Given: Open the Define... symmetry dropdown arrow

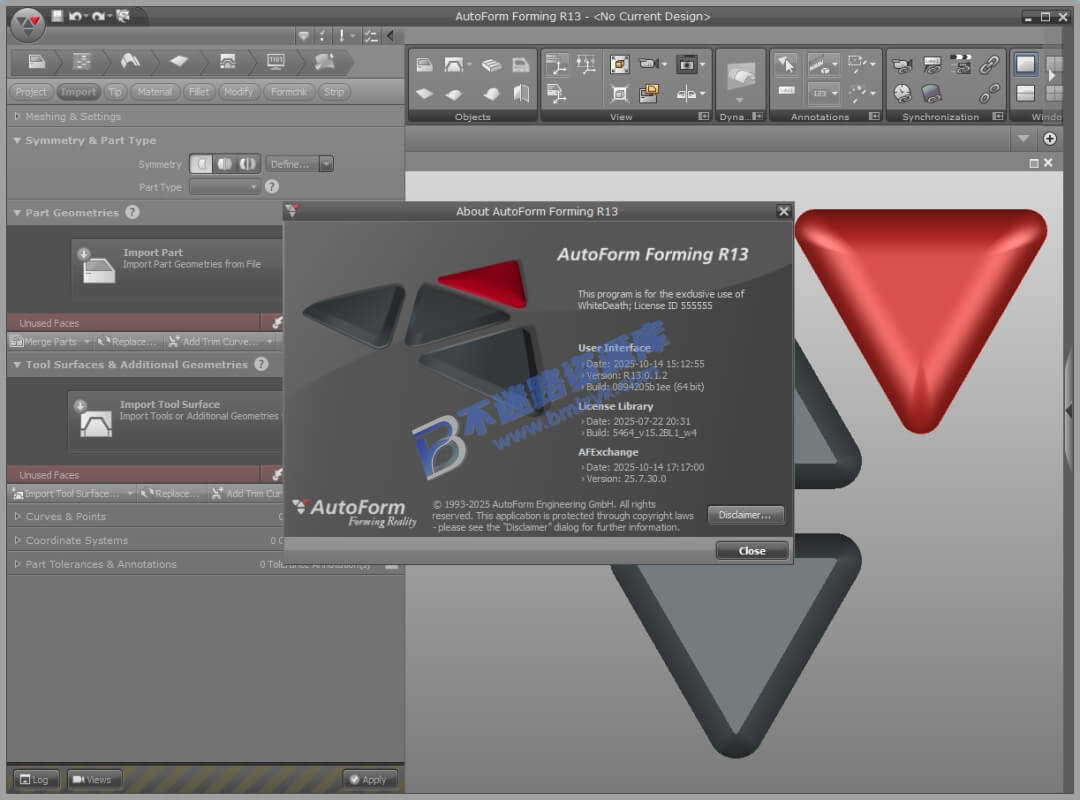Looking at the screenshot, I should pyautogui.click(x=326, y=164).
